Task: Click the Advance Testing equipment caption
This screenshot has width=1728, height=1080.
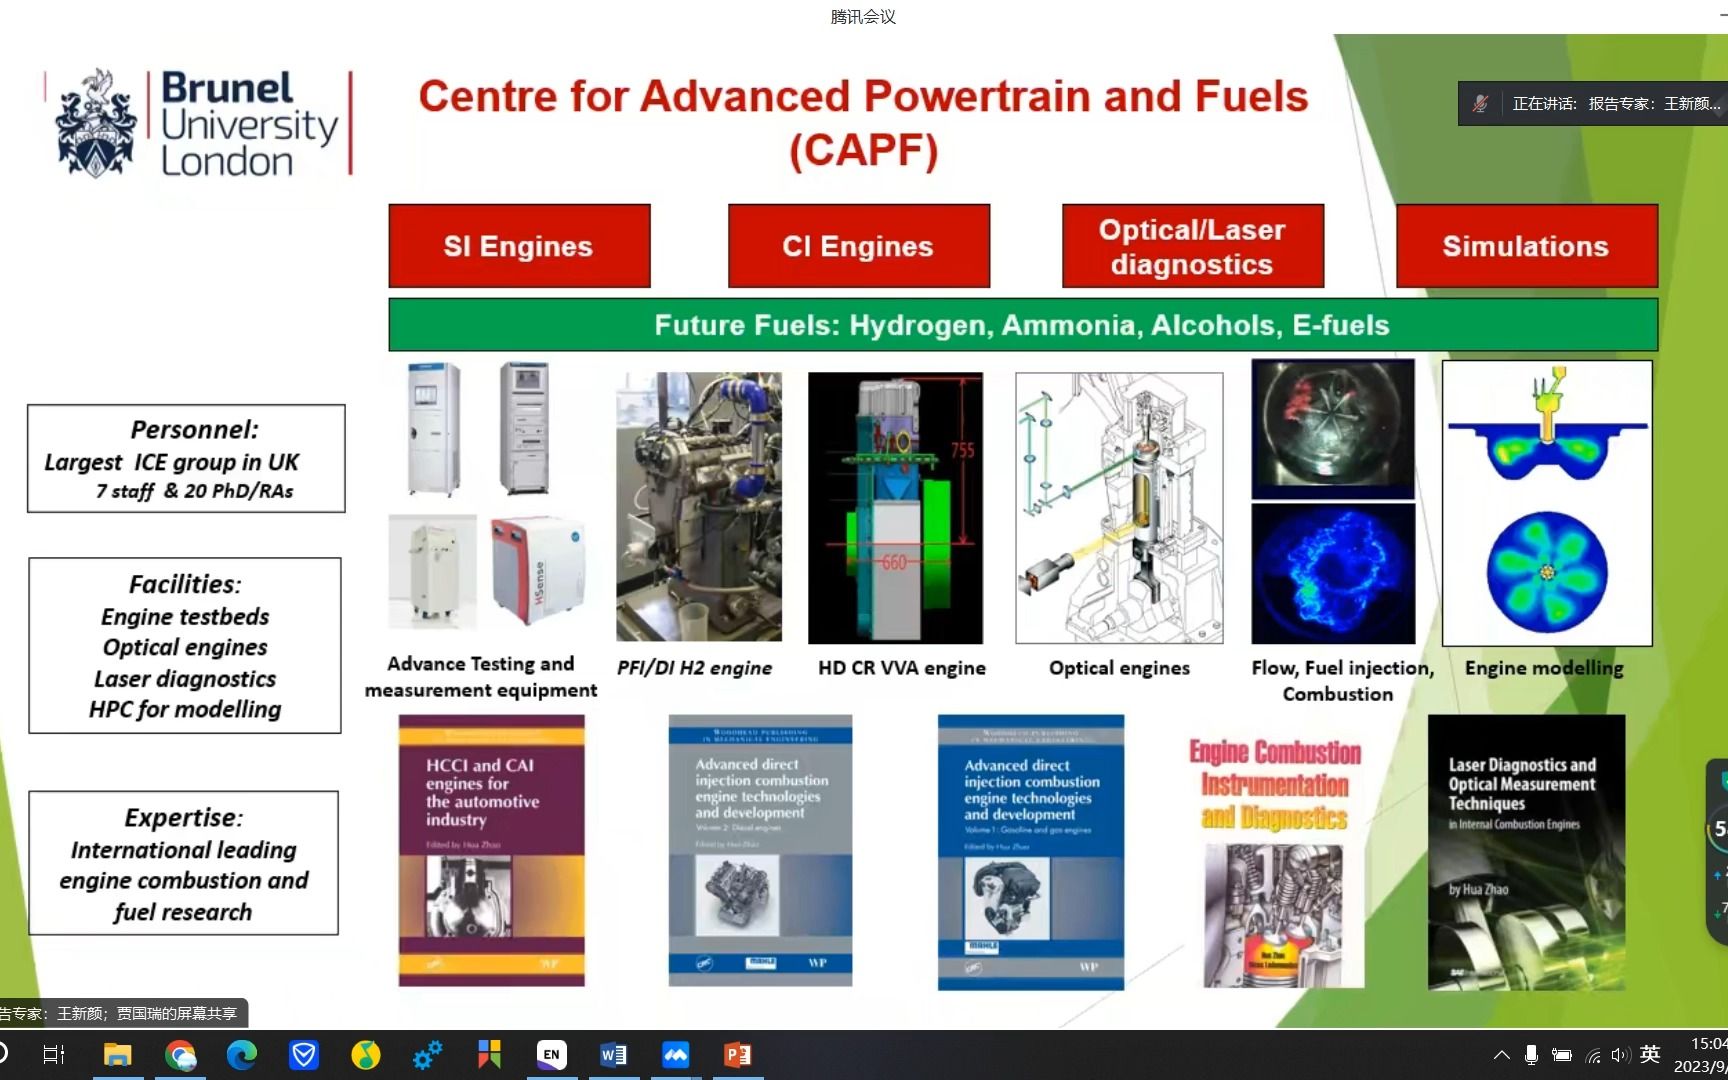Action: click(x=481, y=677)
